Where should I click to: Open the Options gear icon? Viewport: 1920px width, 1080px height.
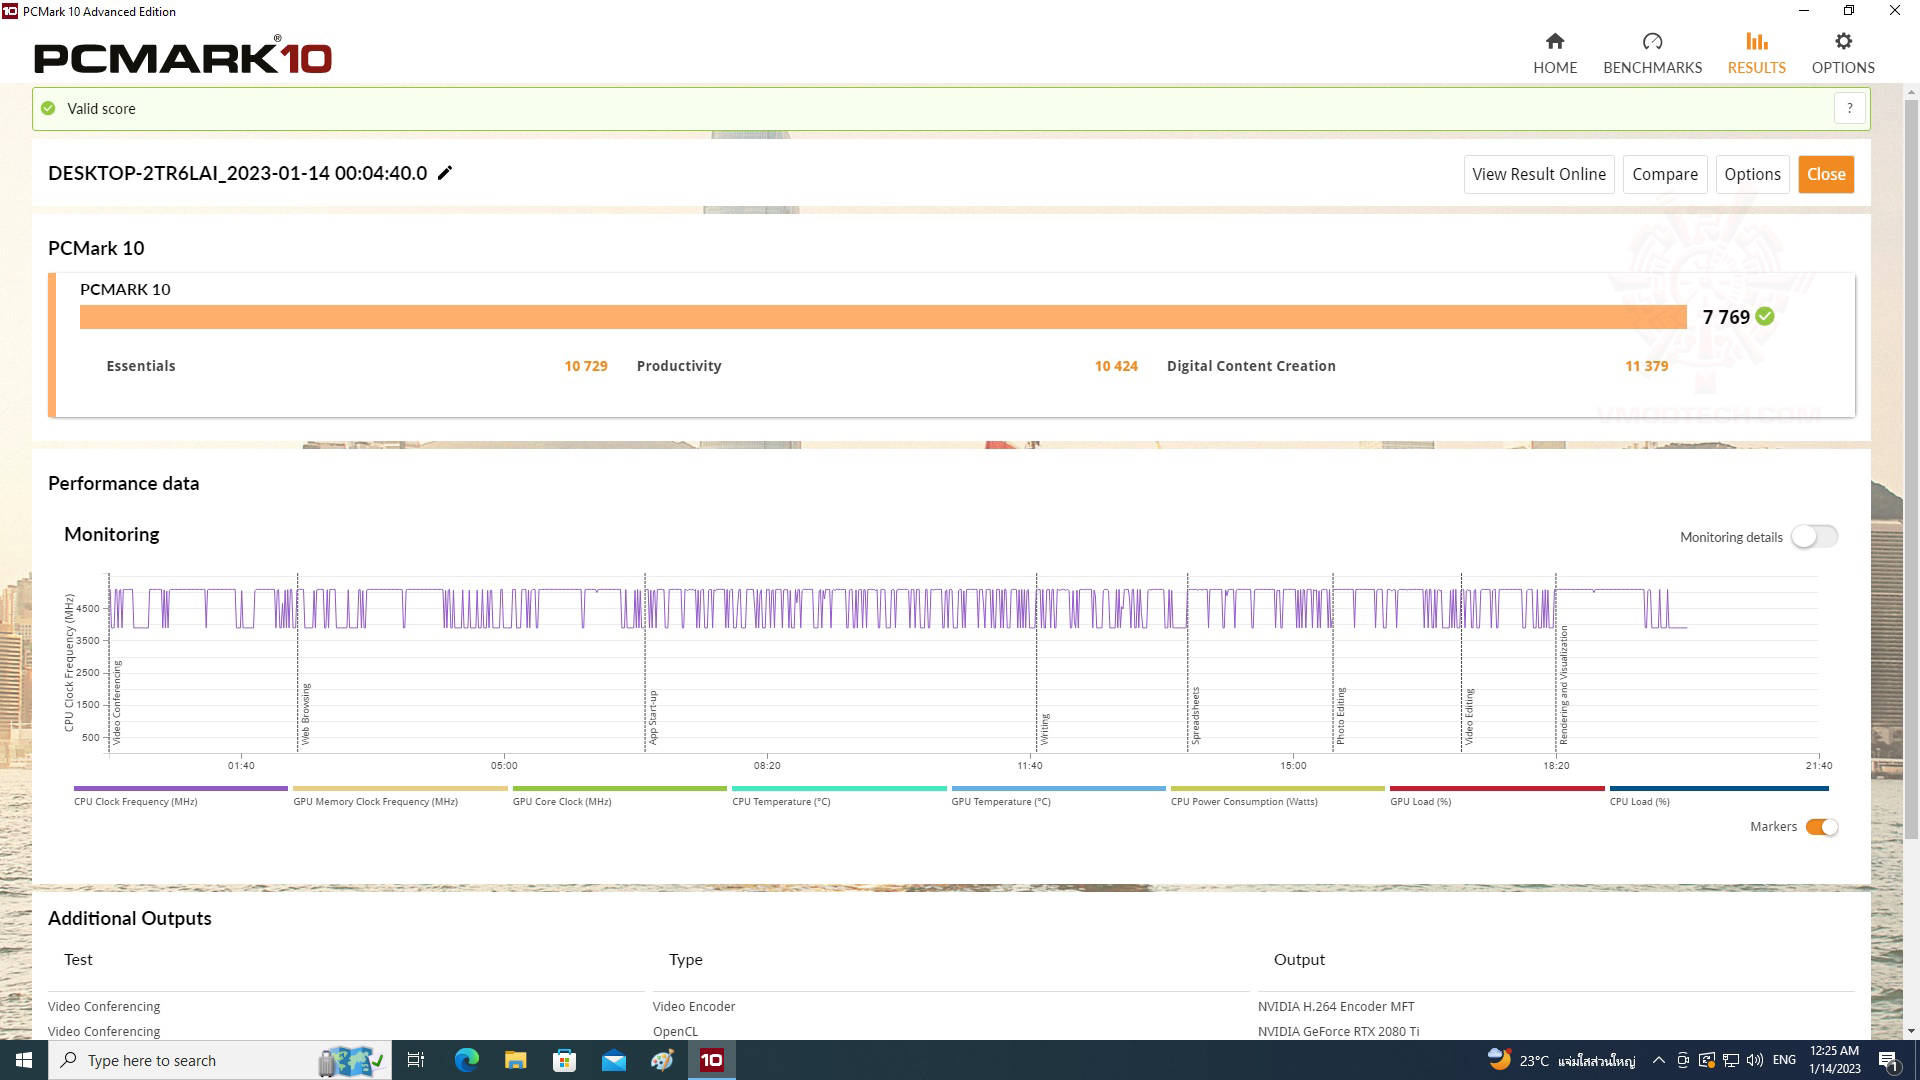[x=1842, y=42]
